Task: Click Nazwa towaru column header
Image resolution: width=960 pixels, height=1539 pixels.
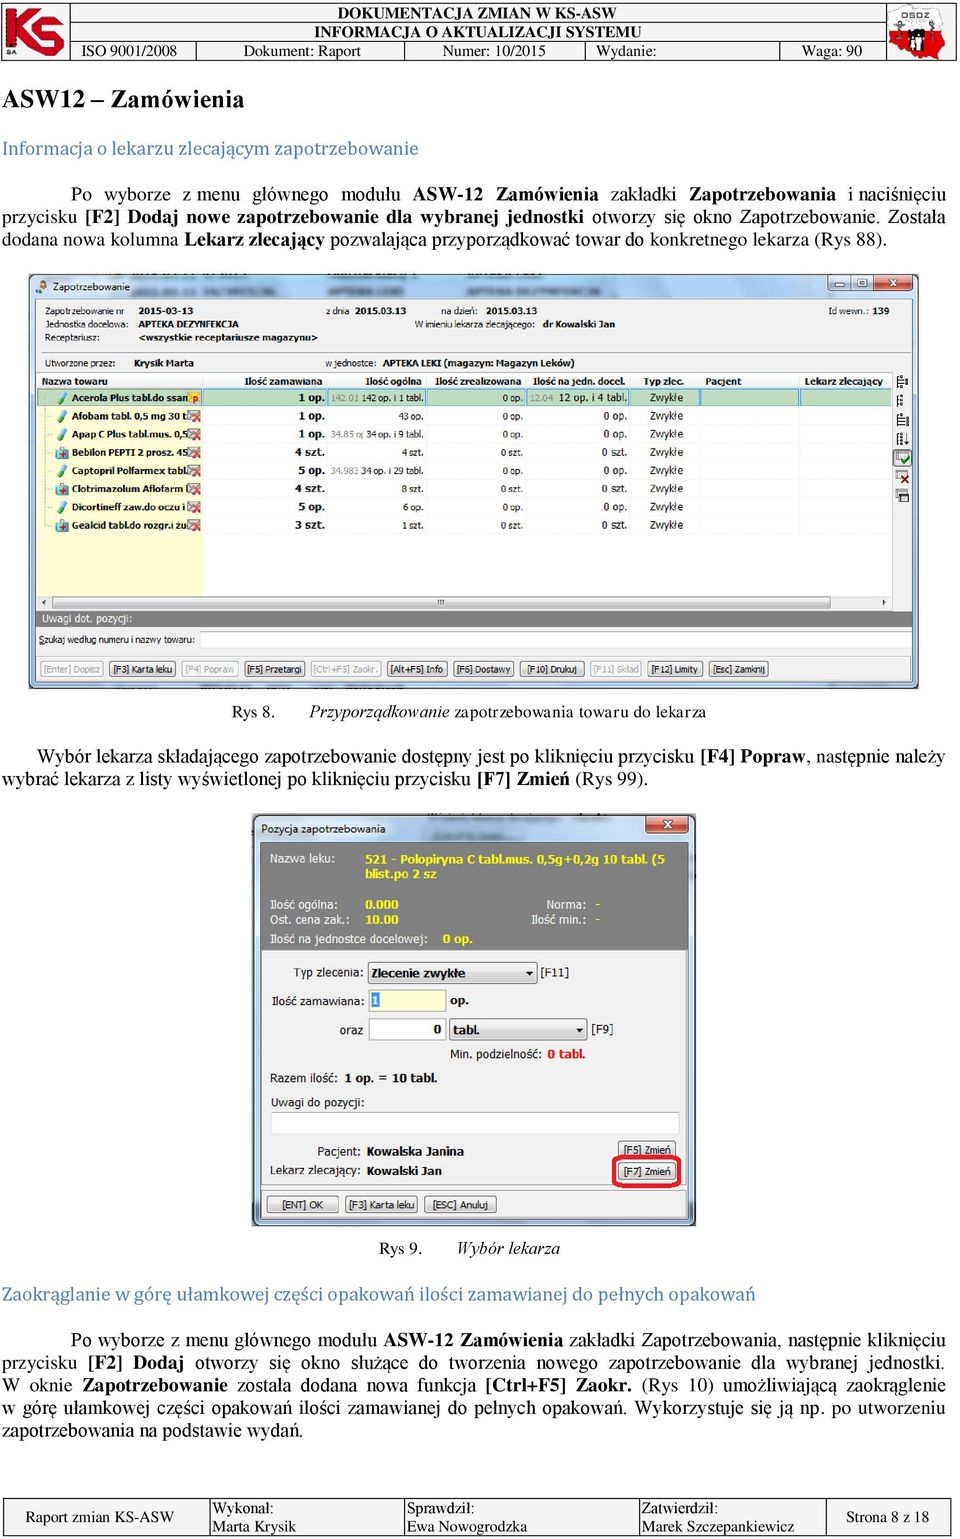Action: coord(120,381)
